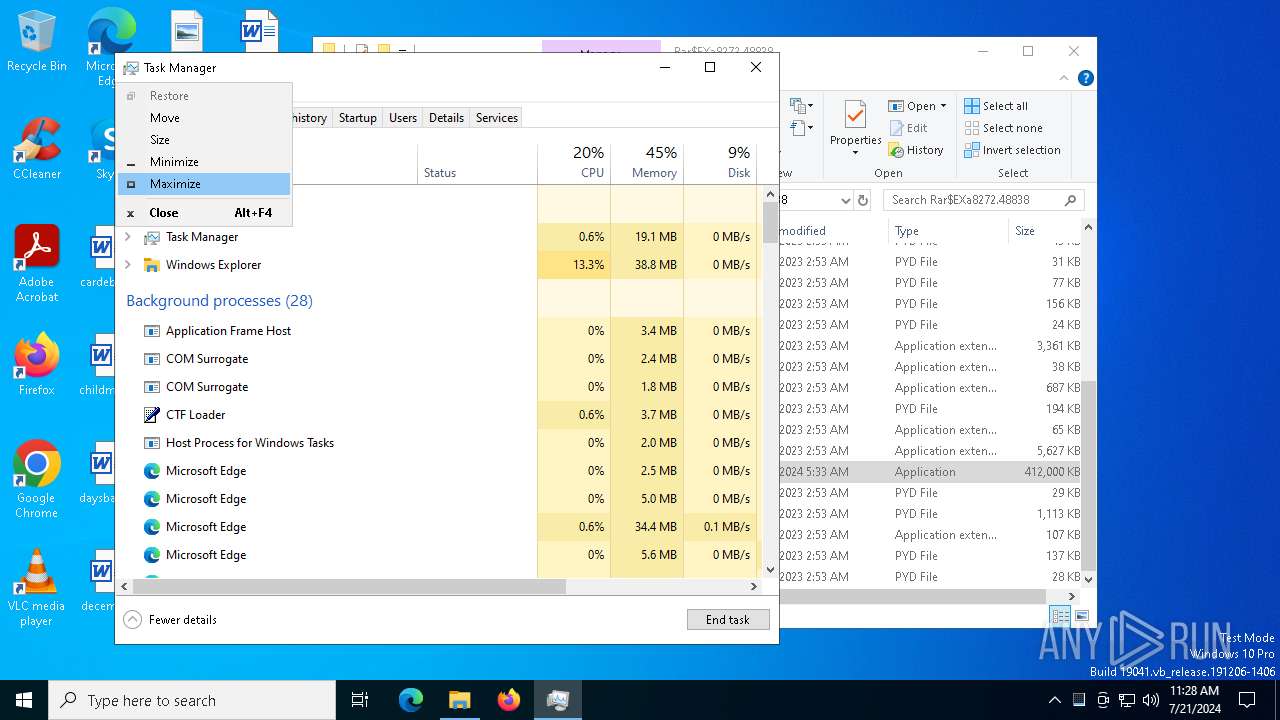Click the Background processes (28) heading
The width and height of the screenshot is (1280, 720).
tap(219, 301)
